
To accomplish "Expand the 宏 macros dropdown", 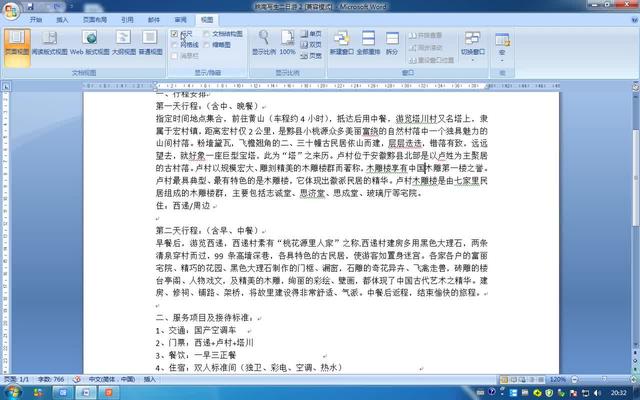I will click(502, 47).
